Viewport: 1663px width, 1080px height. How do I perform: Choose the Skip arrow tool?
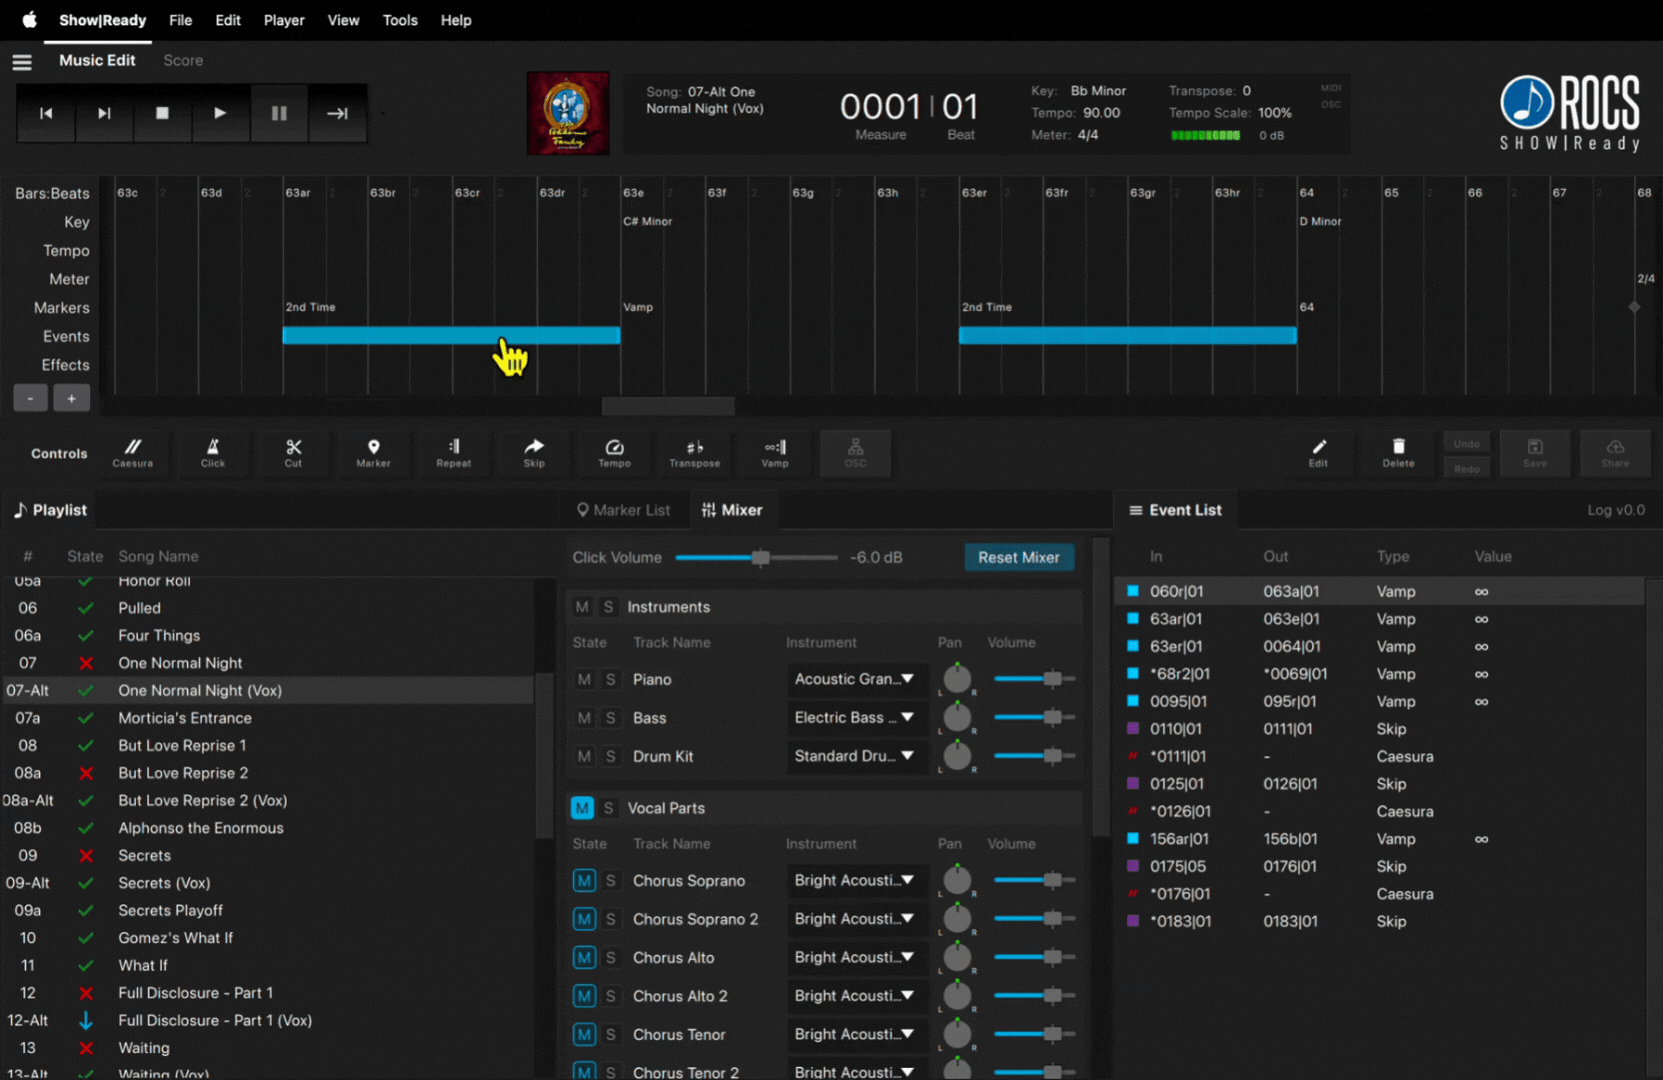pos(534,452)
